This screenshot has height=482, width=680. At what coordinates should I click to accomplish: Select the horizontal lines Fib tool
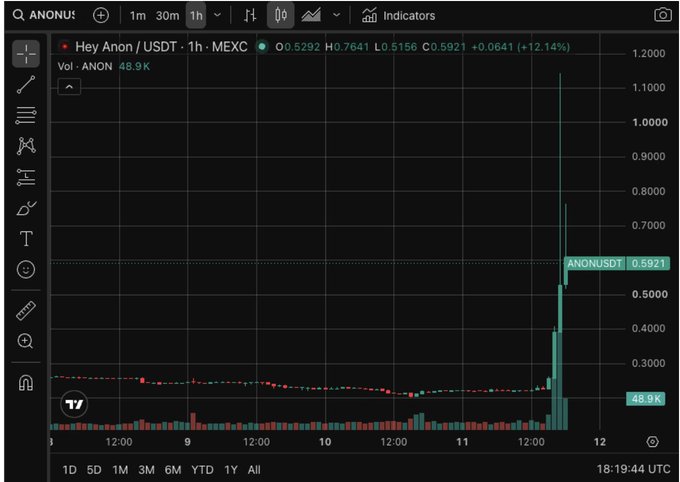click(x=26, y=115)
